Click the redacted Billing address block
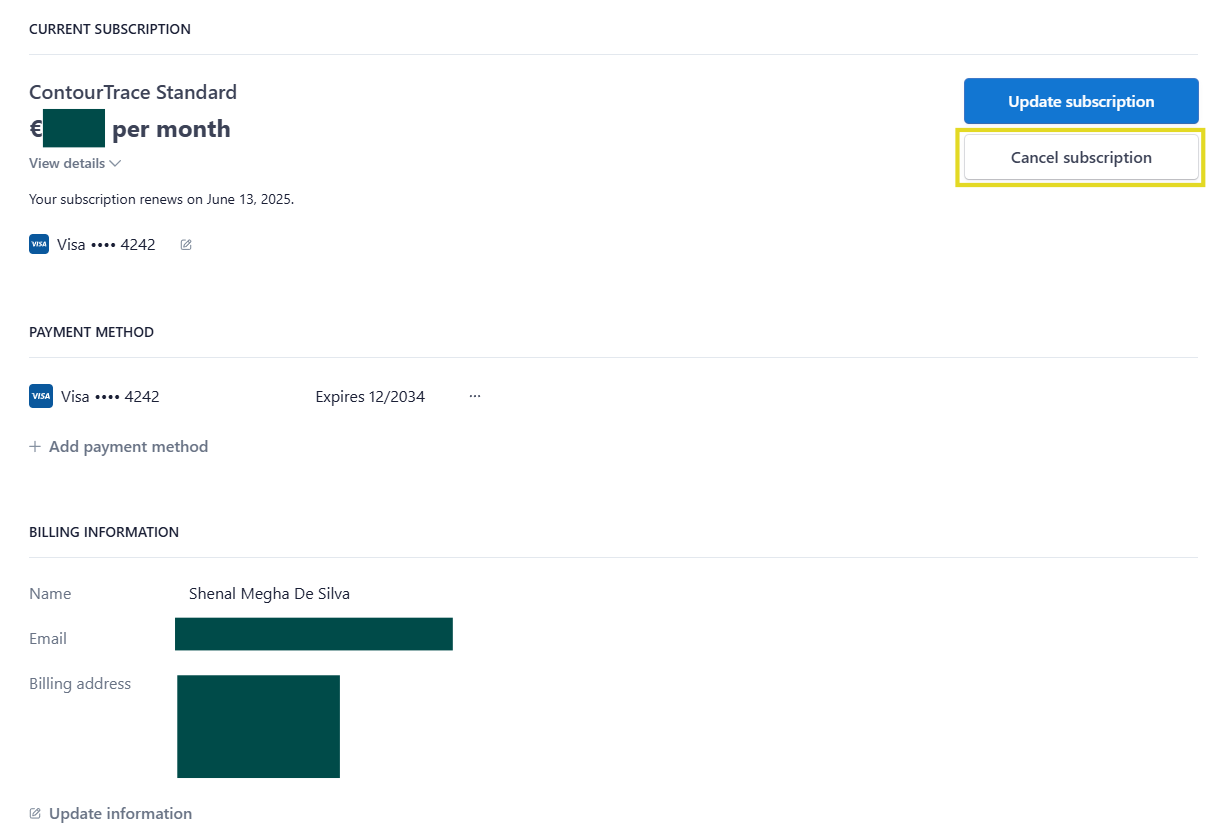 (258, 726)
